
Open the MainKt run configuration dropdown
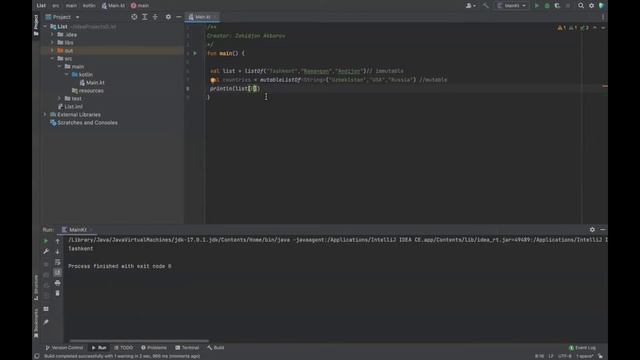(511, 6)
